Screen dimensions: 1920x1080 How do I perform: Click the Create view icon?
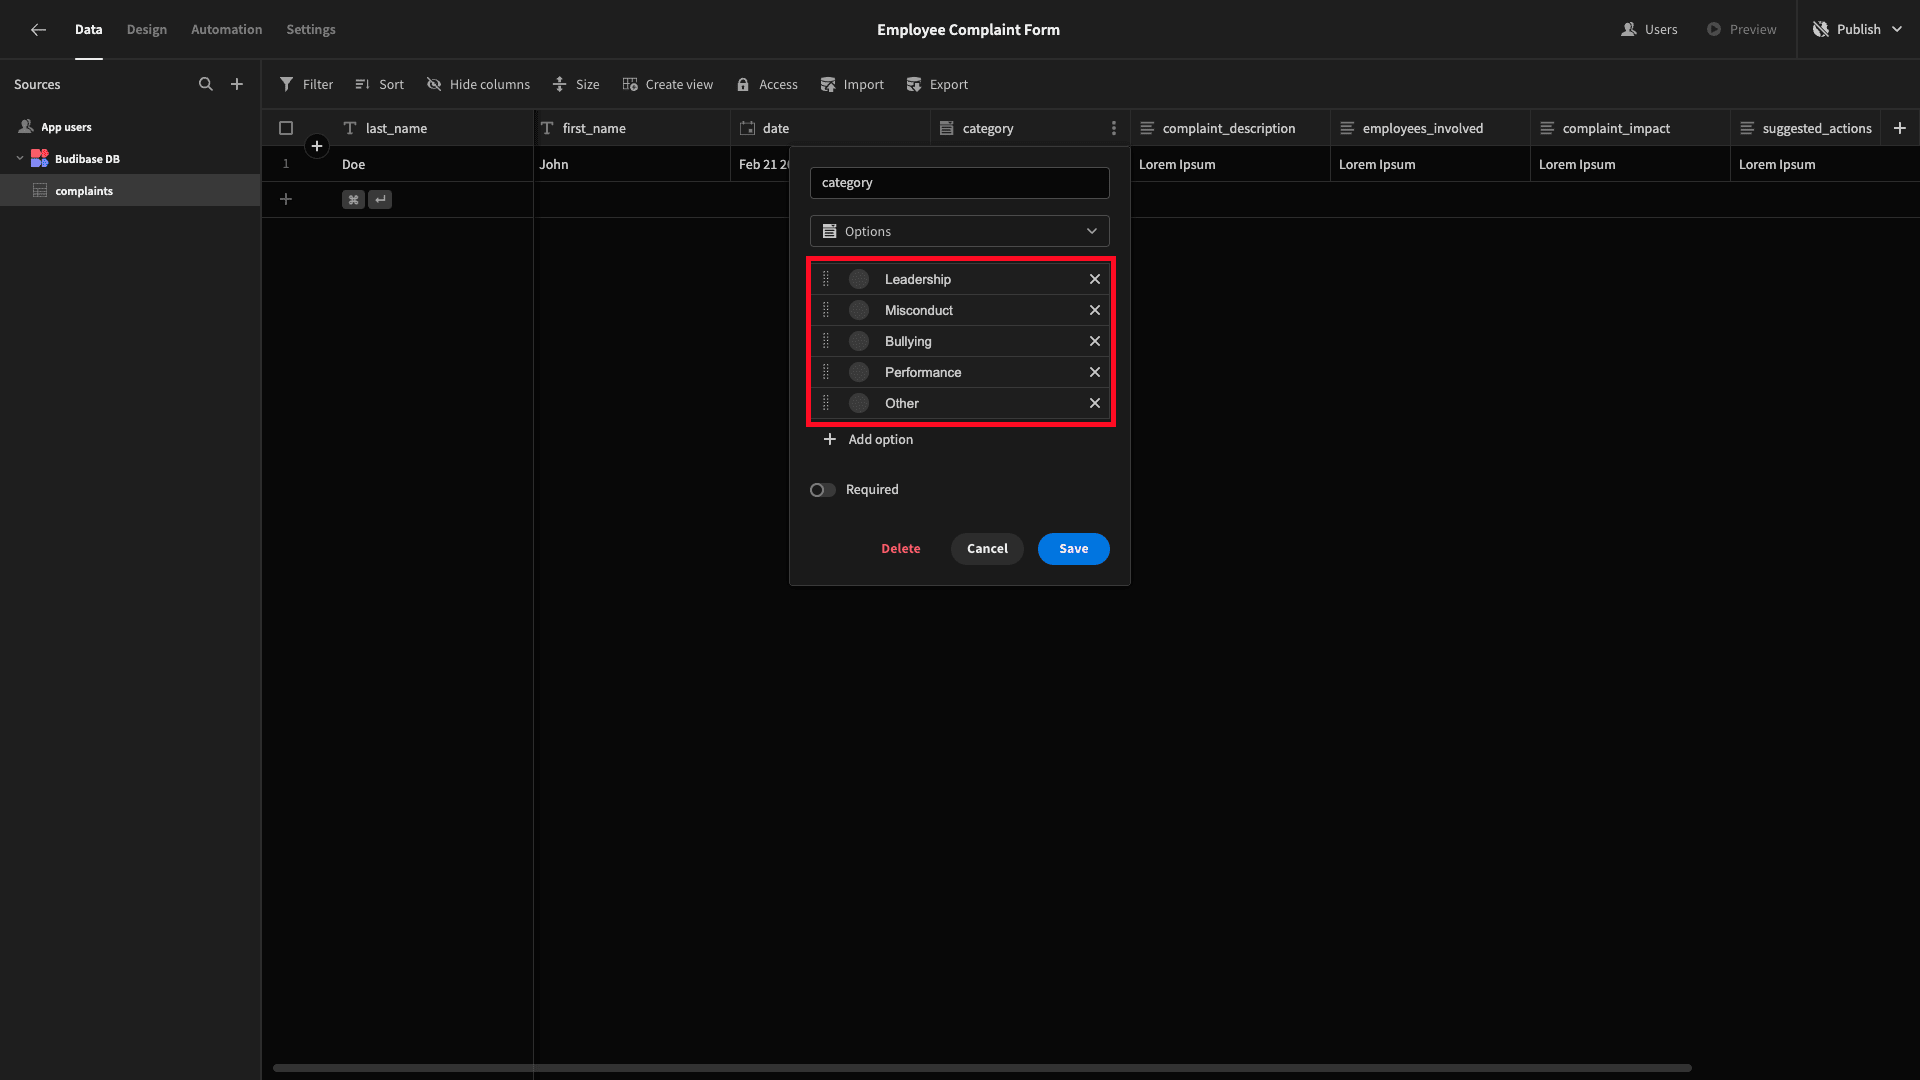coord(630,84)
